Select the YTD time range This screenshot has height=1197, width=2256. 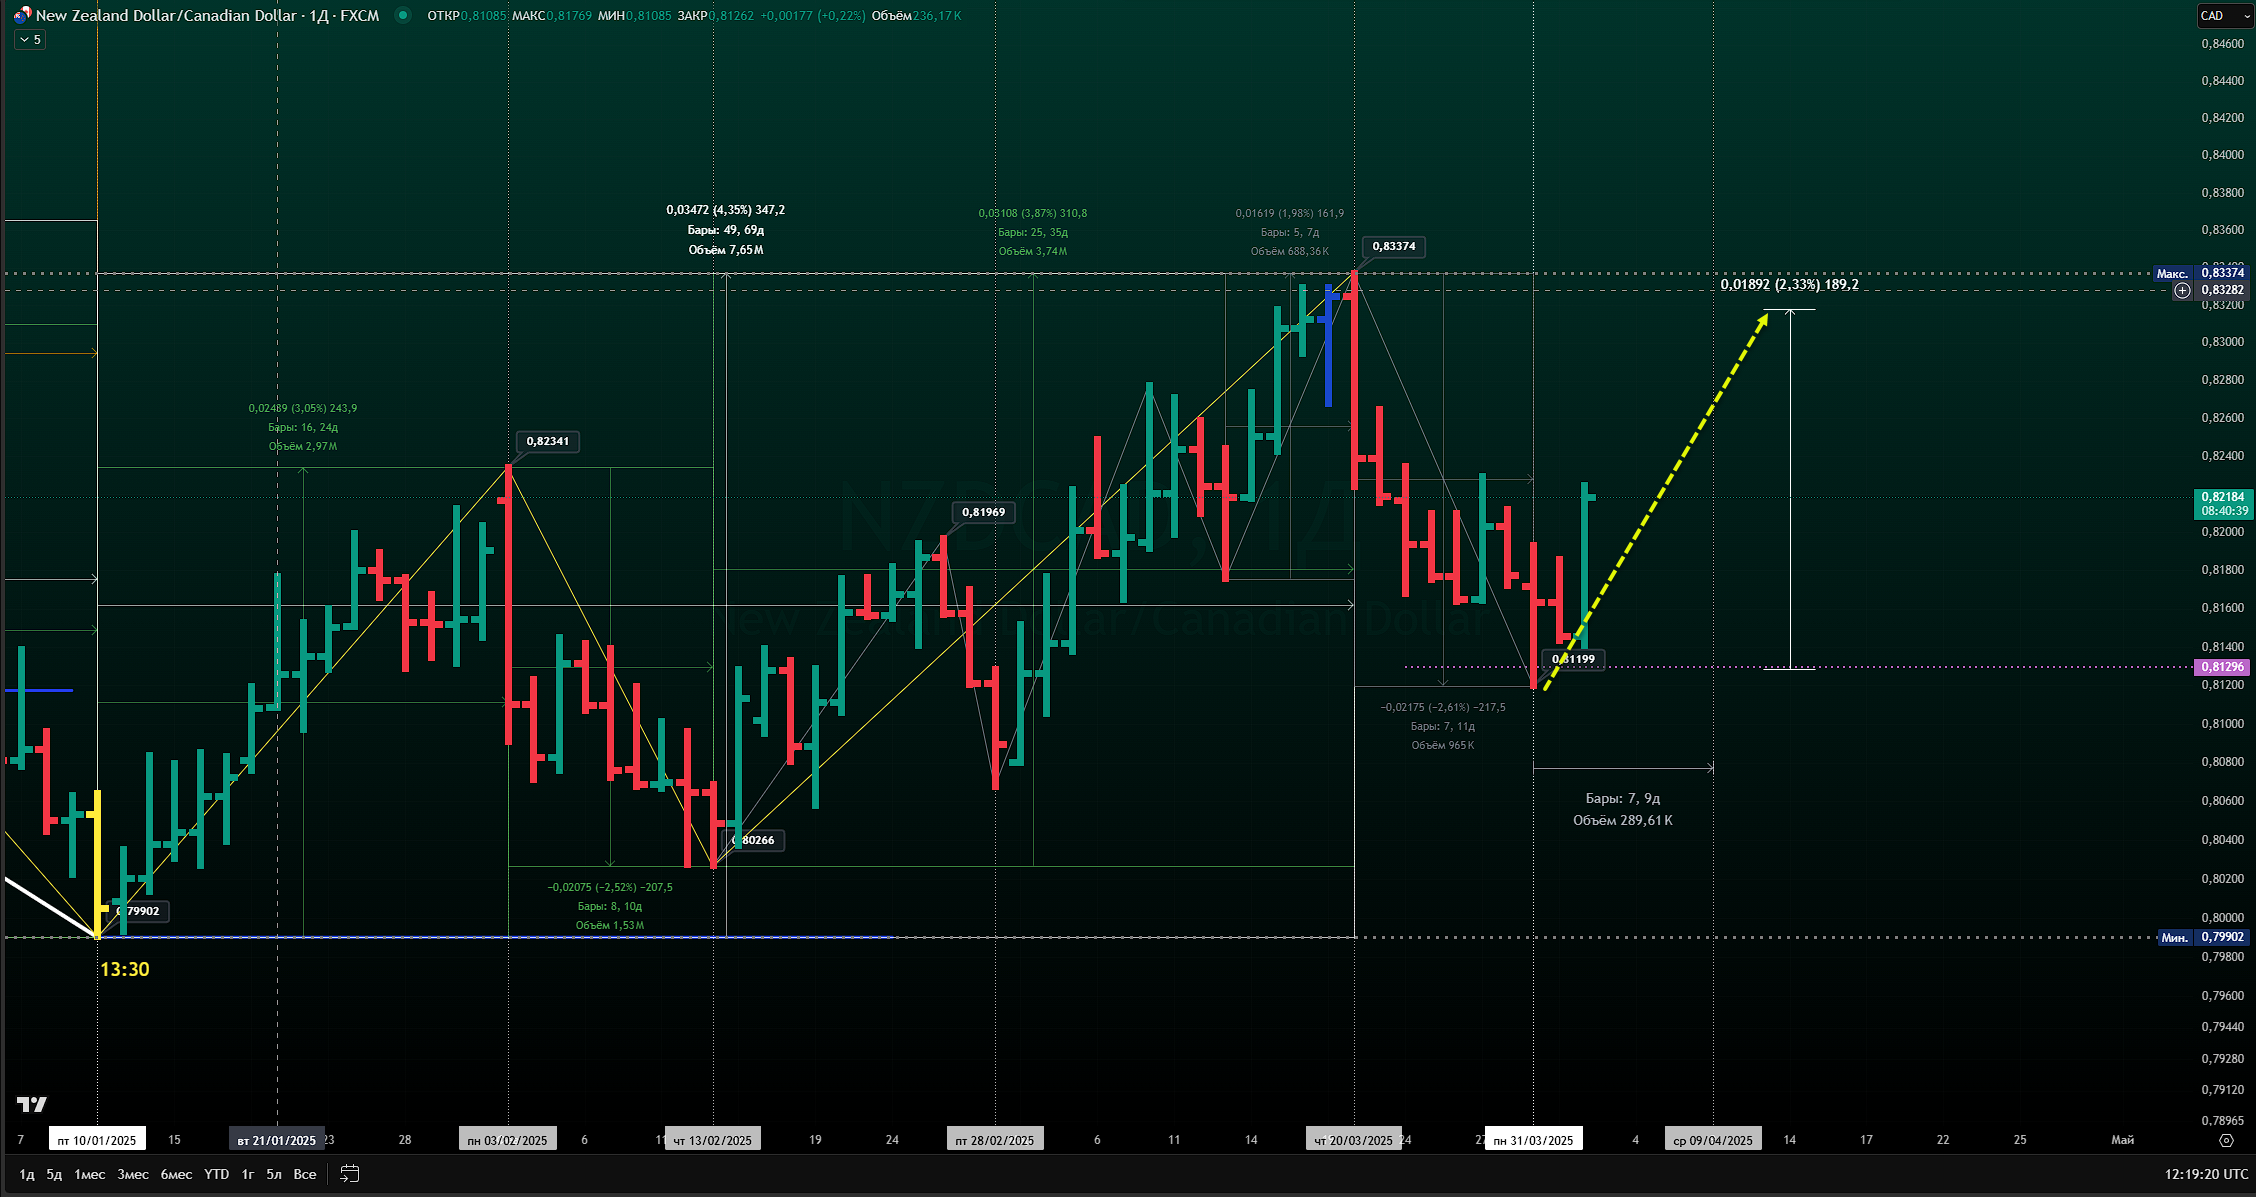click(216, 1174)
